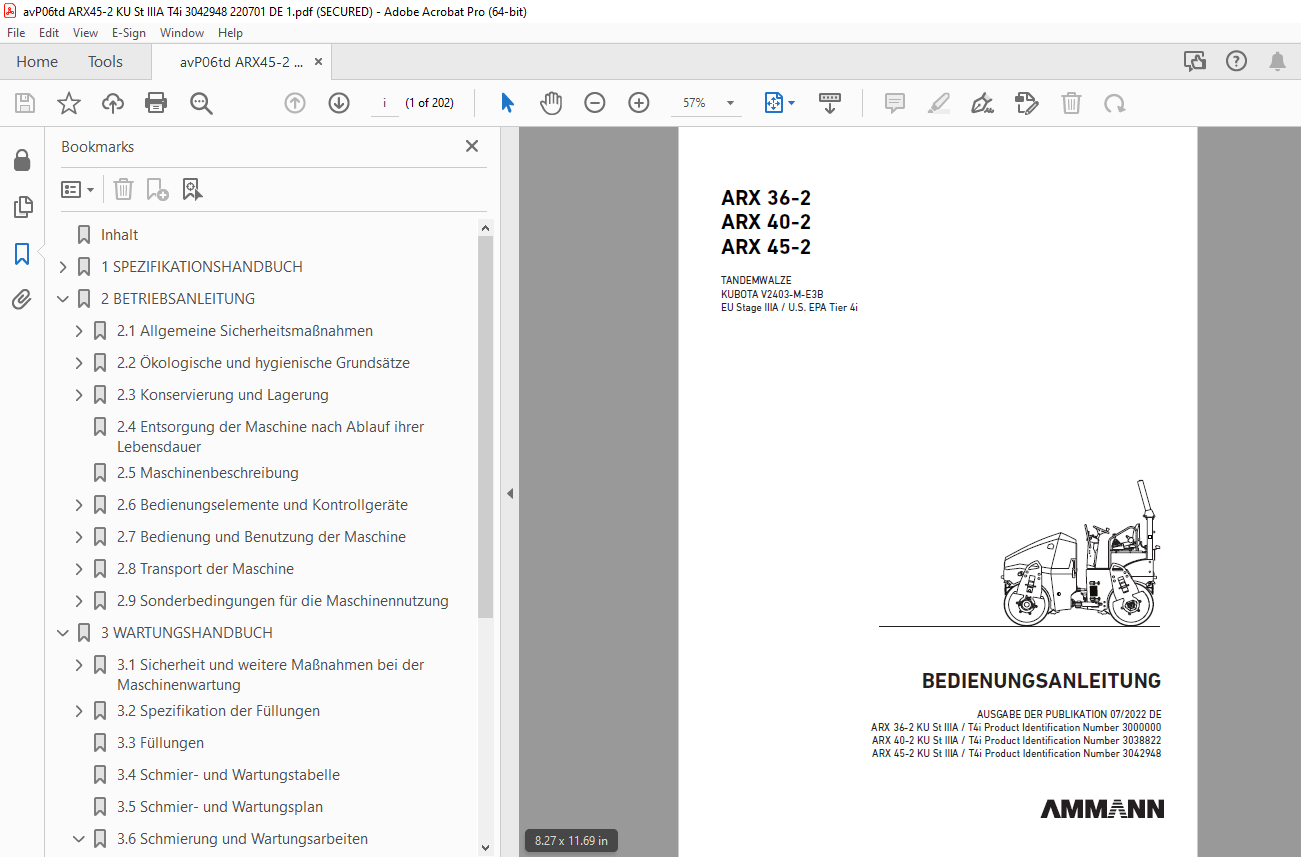Close the avP06td ARX45-2 document tab
The image size is (1301, 857).
(x=318, y=62)
